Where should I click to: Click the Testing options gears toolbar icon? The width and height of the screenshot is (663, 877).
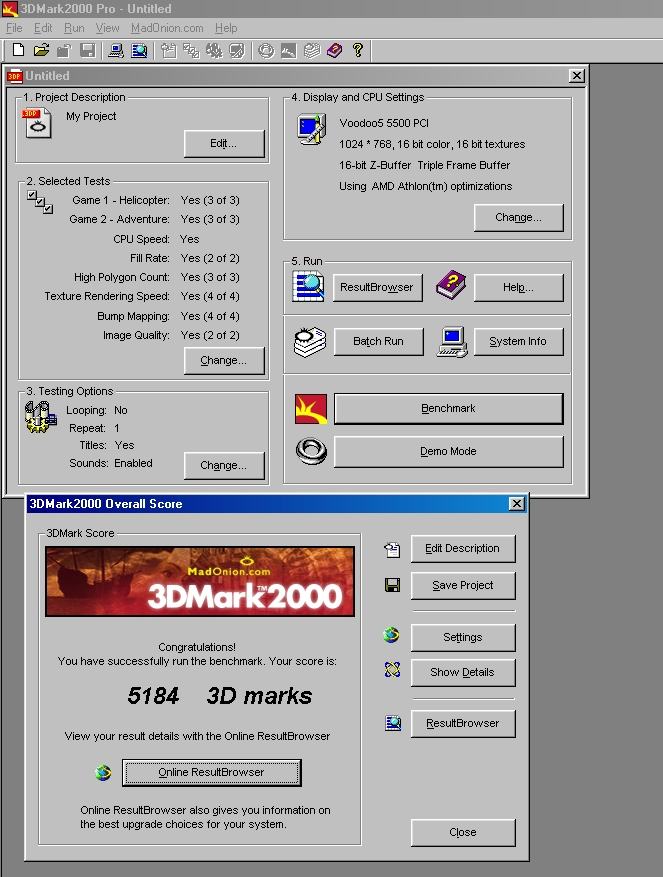[x=214, y=50]
